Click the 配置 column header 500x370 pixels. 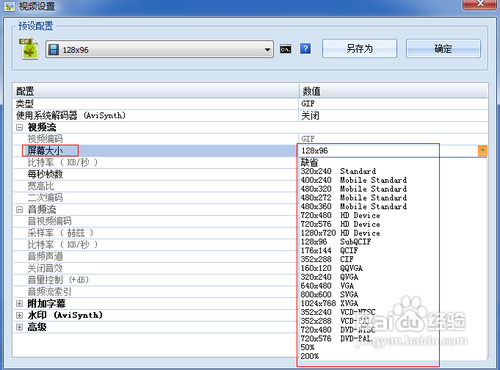click(156, 91)
